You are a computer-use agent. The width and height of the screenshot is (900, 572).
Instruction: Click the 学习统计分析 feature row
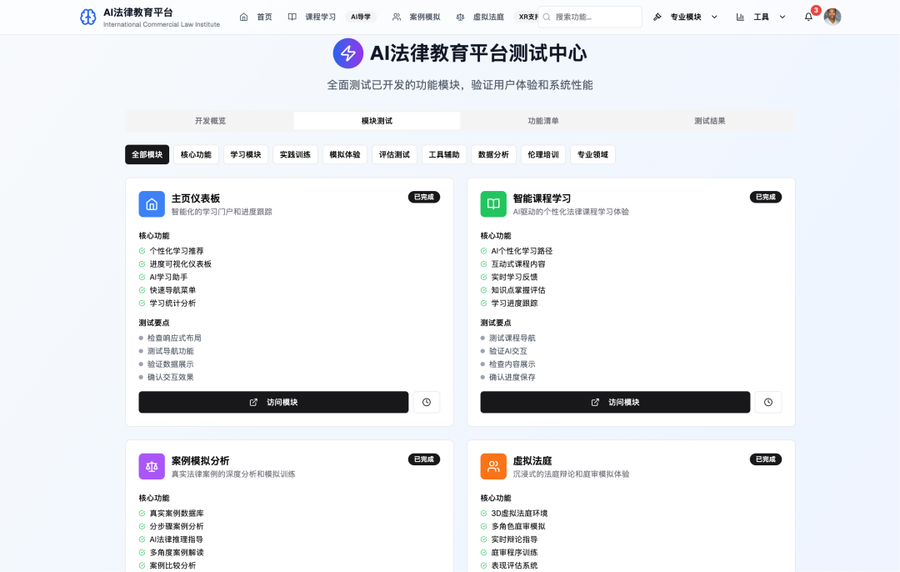tap(172, 303)
